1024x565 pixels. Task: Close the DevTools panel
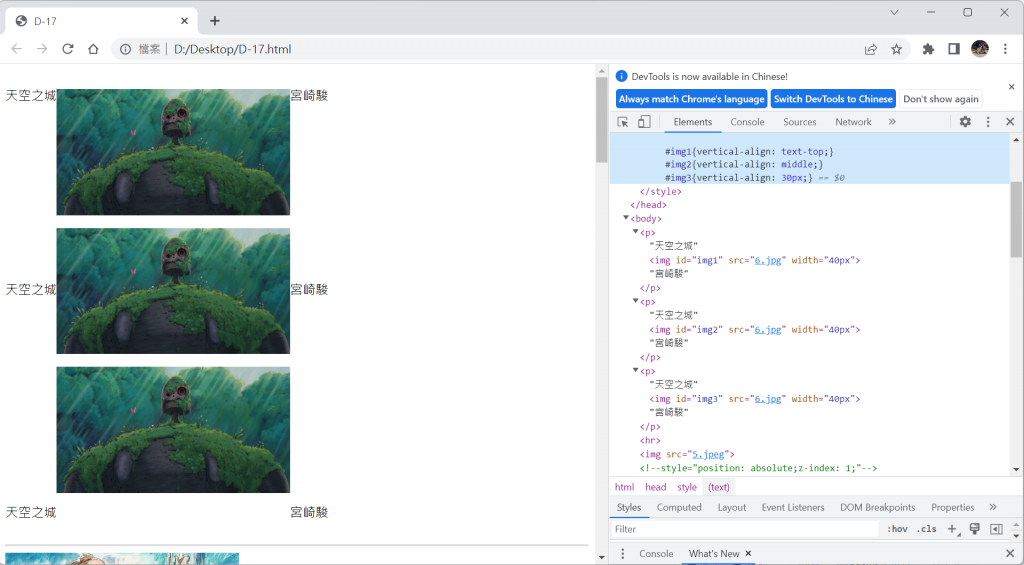1010,121
